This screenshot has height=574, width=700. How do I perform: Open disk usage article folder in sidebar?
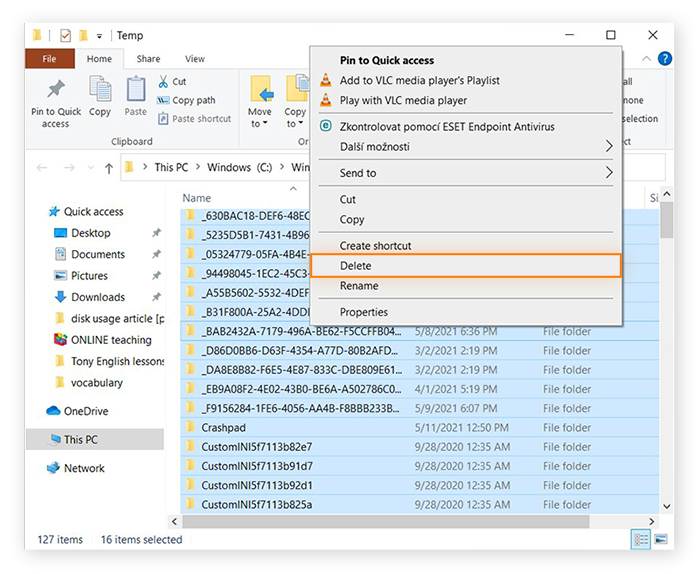(109, 319)
